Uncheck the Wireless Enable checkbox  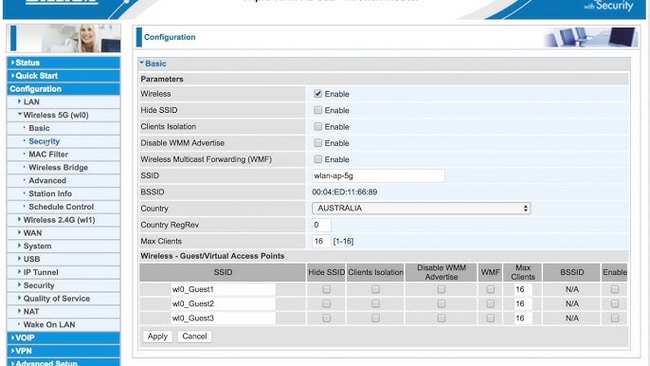tap(318, 94)
